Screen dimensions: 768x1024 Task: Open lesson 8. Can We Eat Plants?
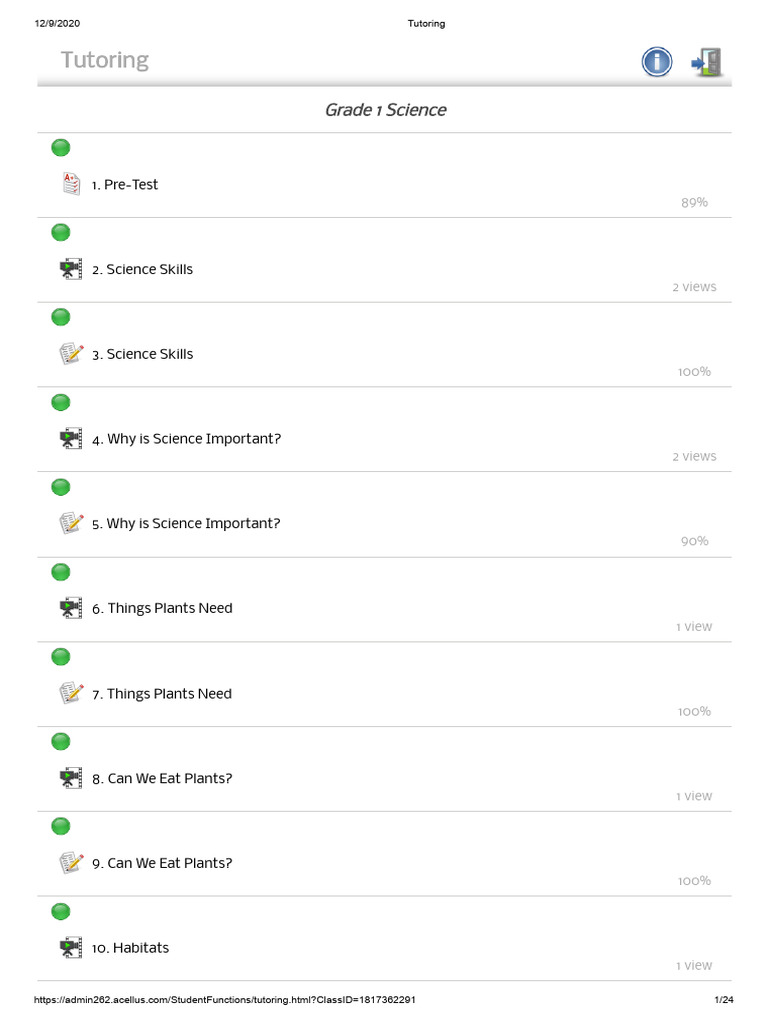click(x=162, y=779)
